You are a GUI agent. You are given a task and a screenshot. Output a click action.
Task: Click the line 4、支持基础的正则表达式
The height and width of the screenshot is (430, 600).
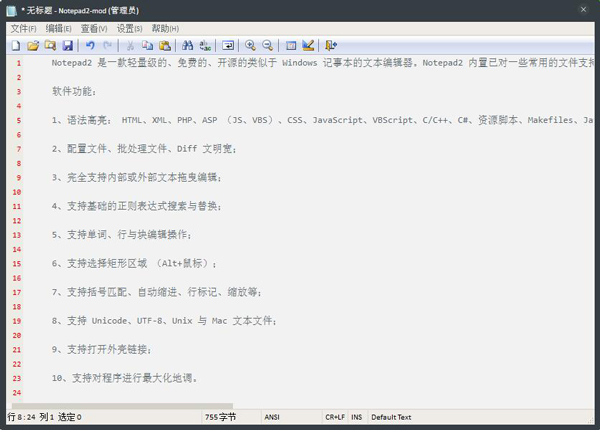point(136,206)
